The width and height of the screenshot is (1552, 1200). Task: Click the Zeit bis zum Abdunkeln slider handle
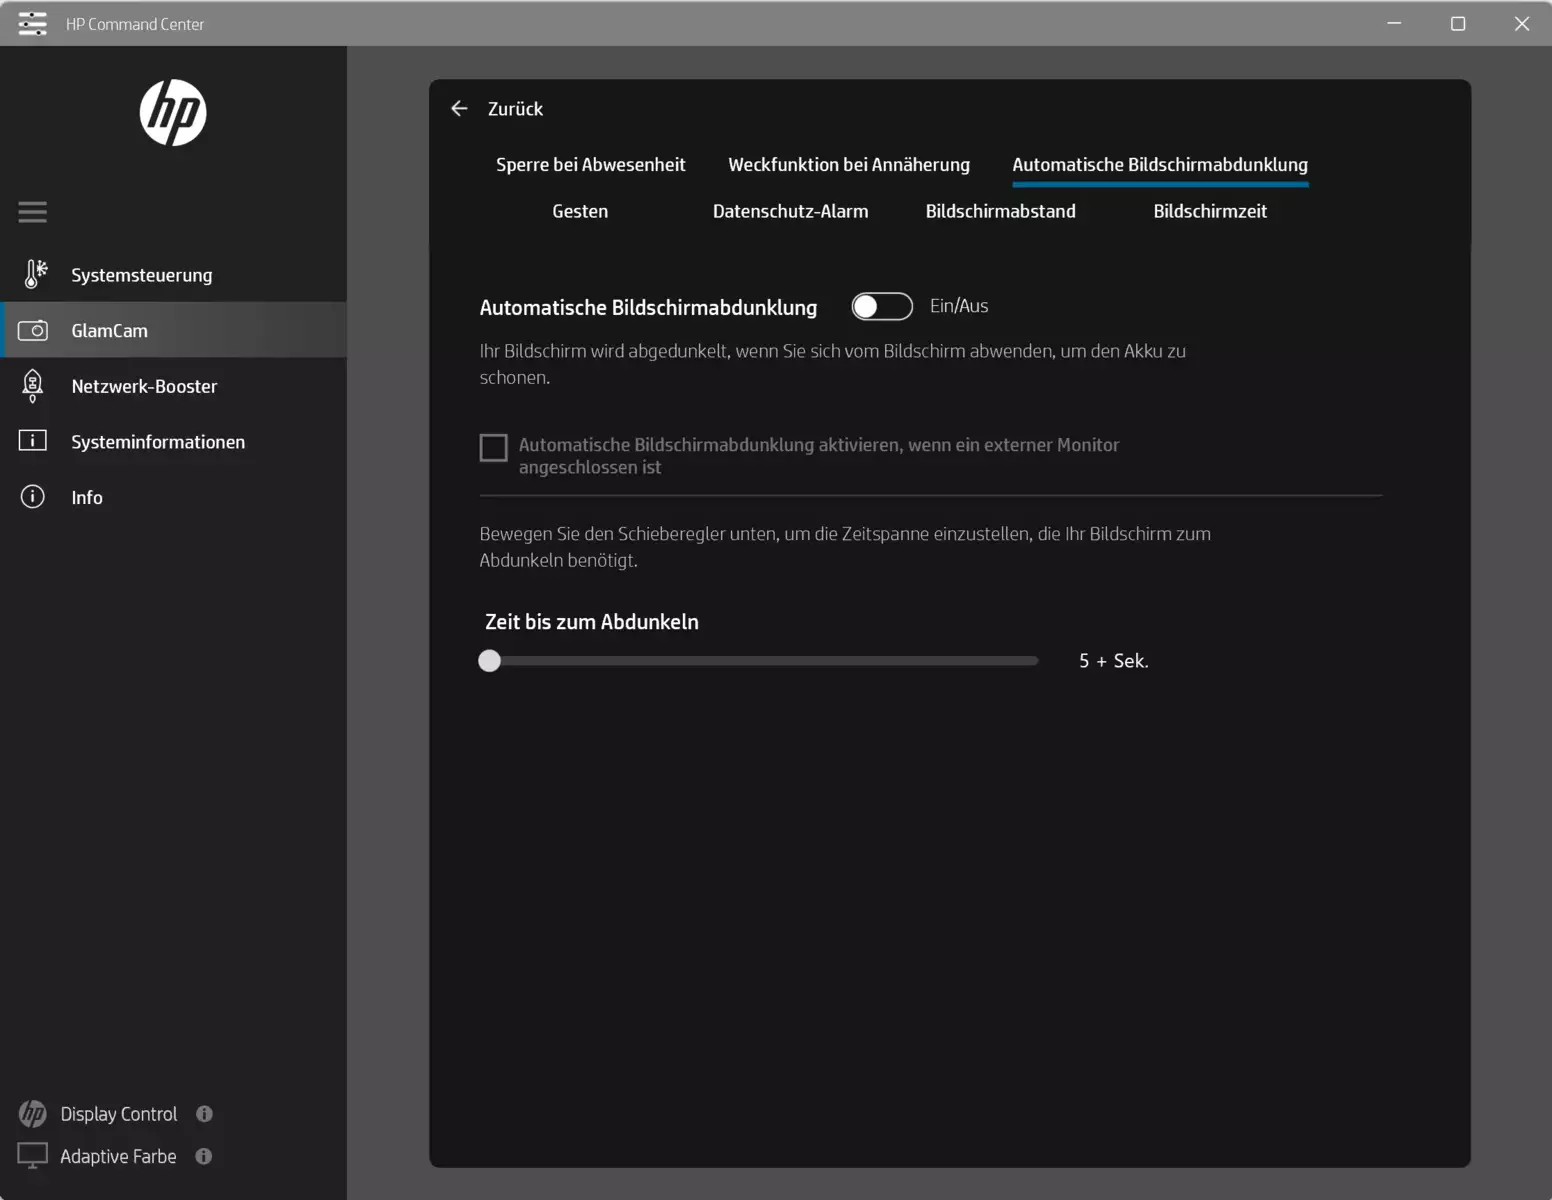coord(489,661)
